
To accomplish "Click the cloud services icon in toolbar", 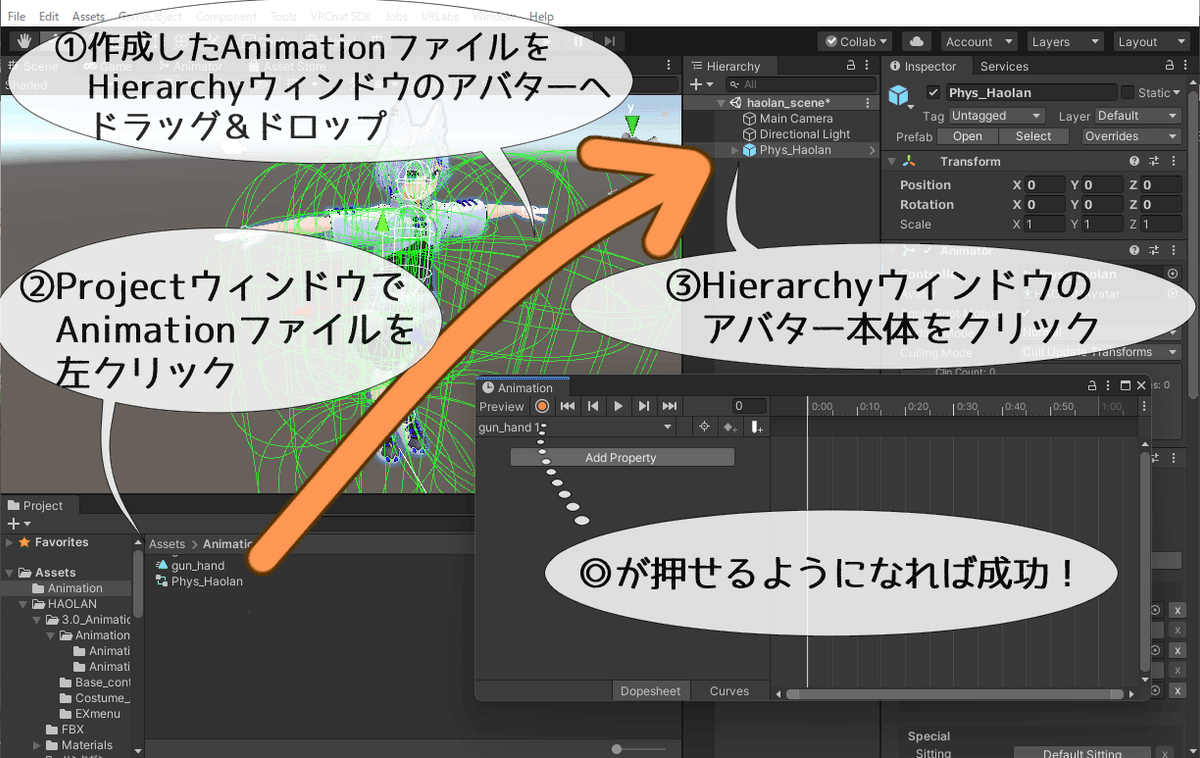I will point(916,41).
